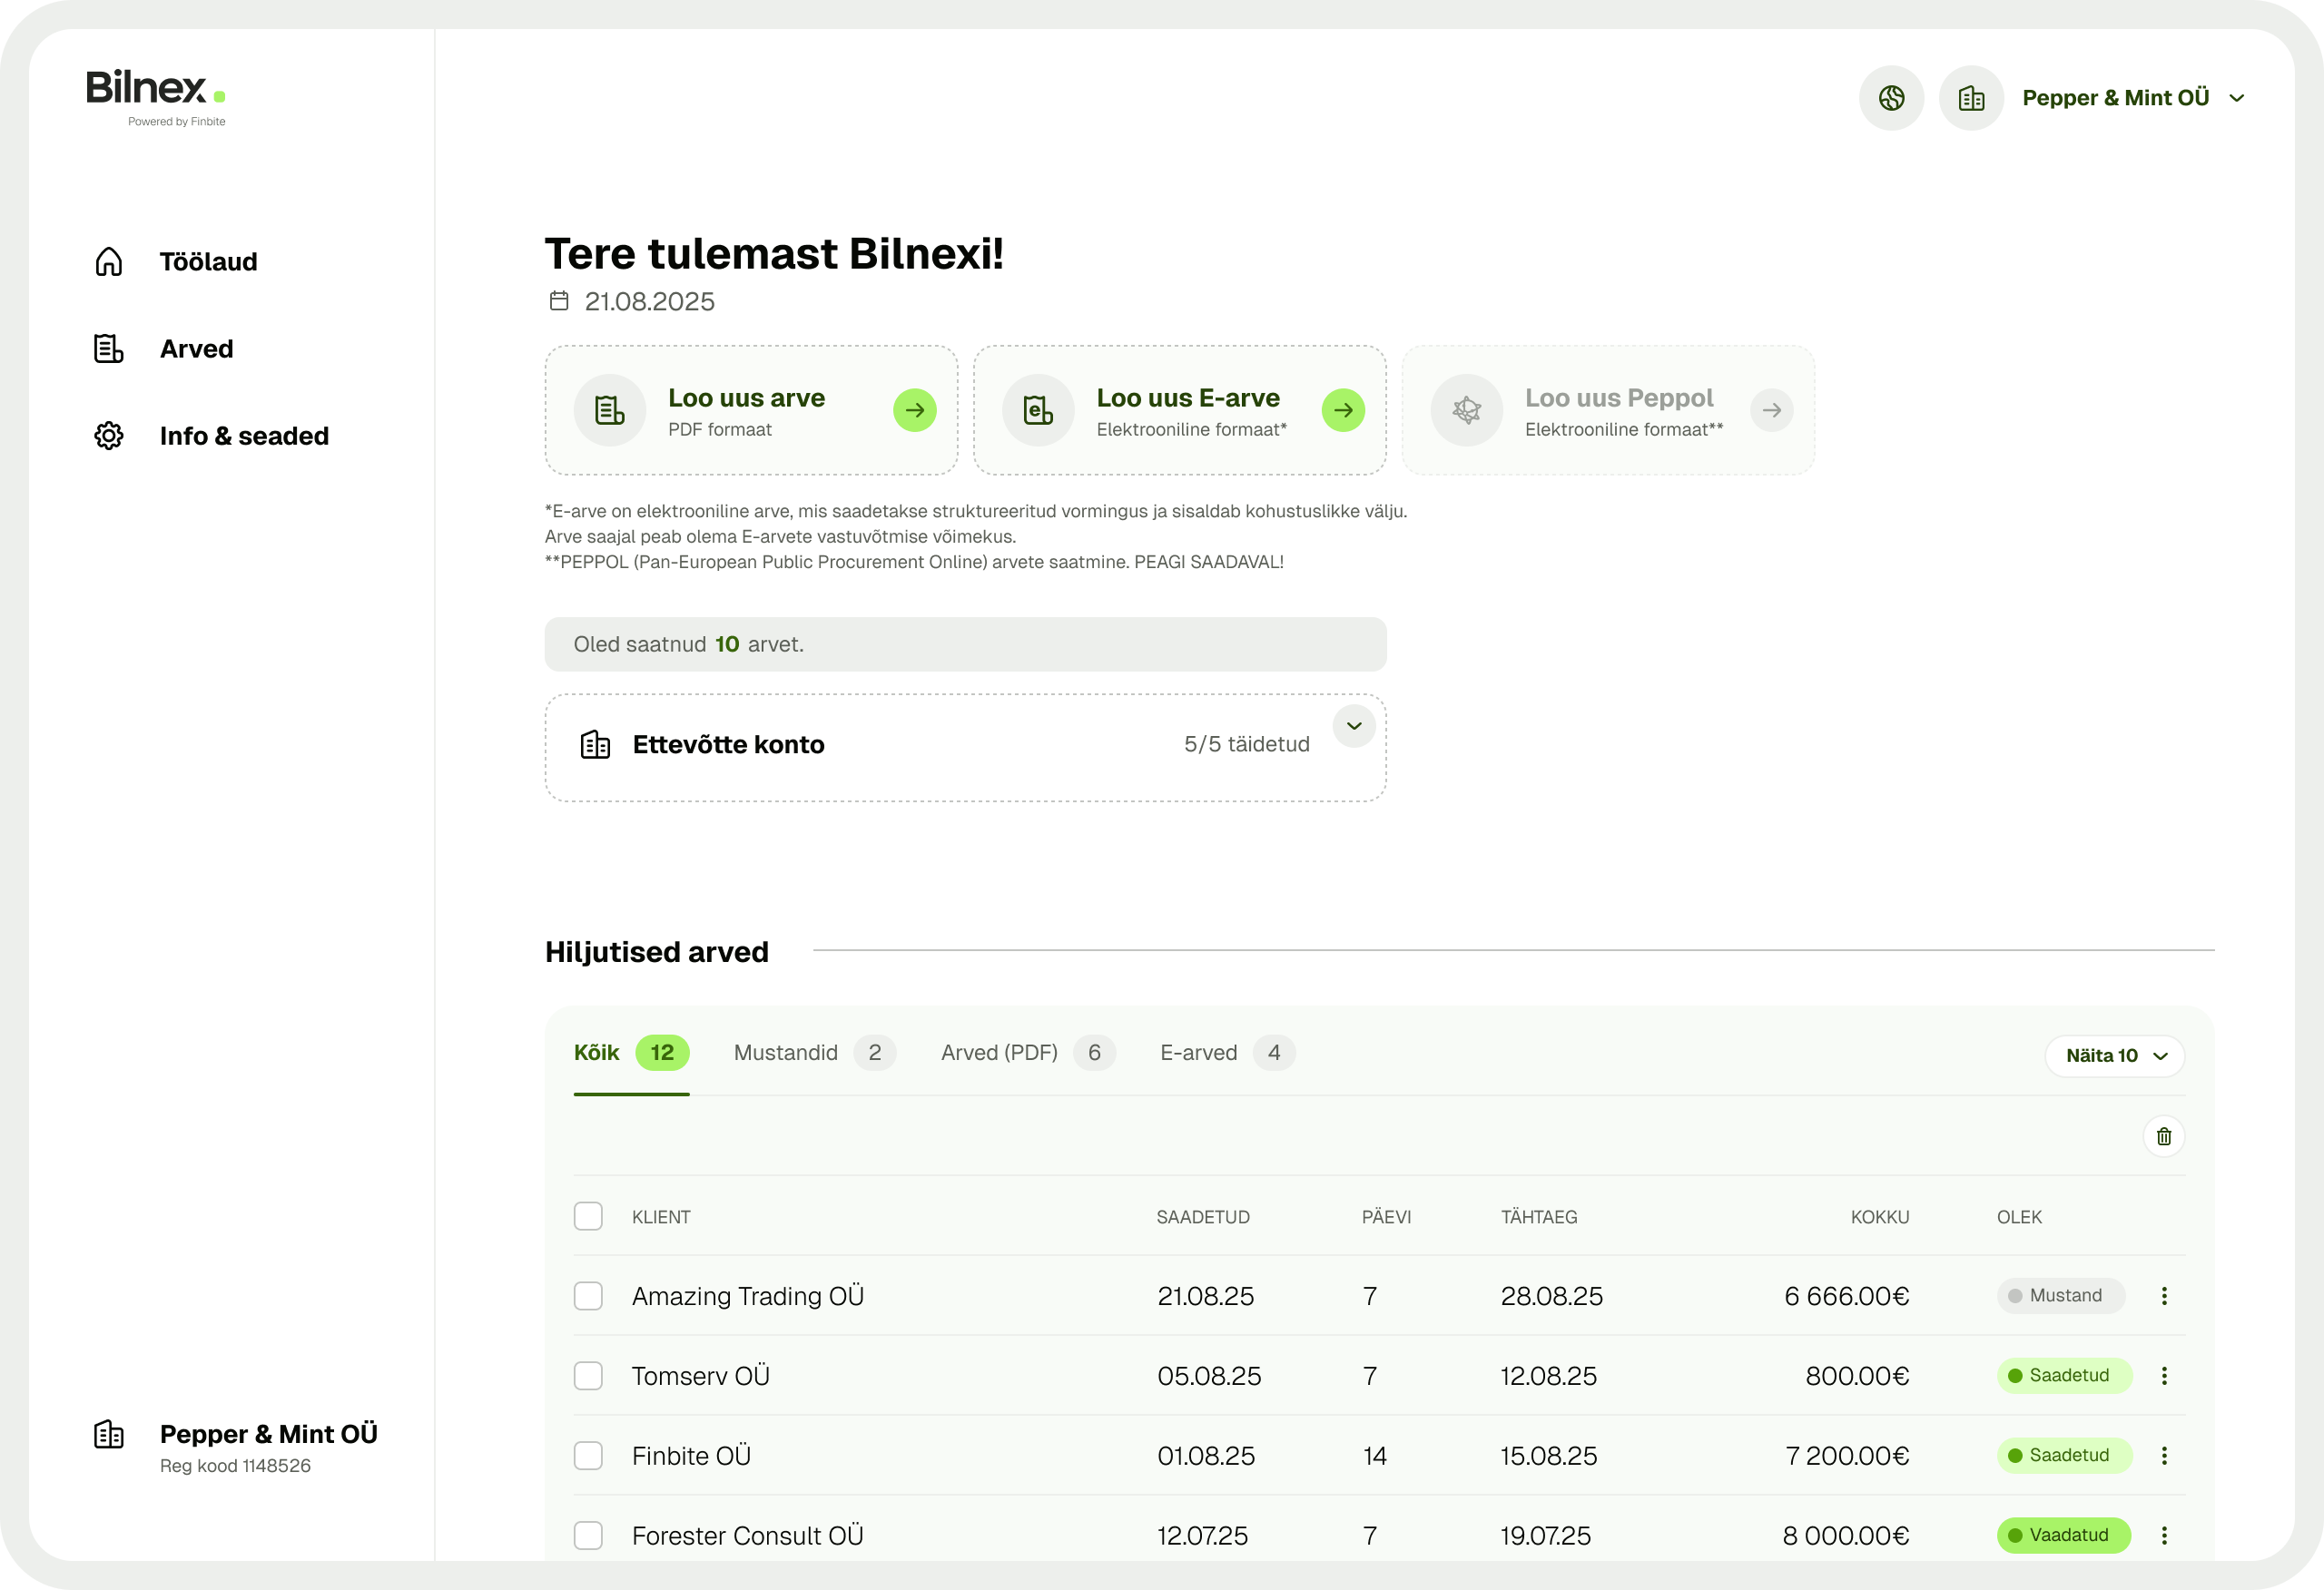
Task: Click the PDF invoice document icon
Action: [x=610, y=410]
